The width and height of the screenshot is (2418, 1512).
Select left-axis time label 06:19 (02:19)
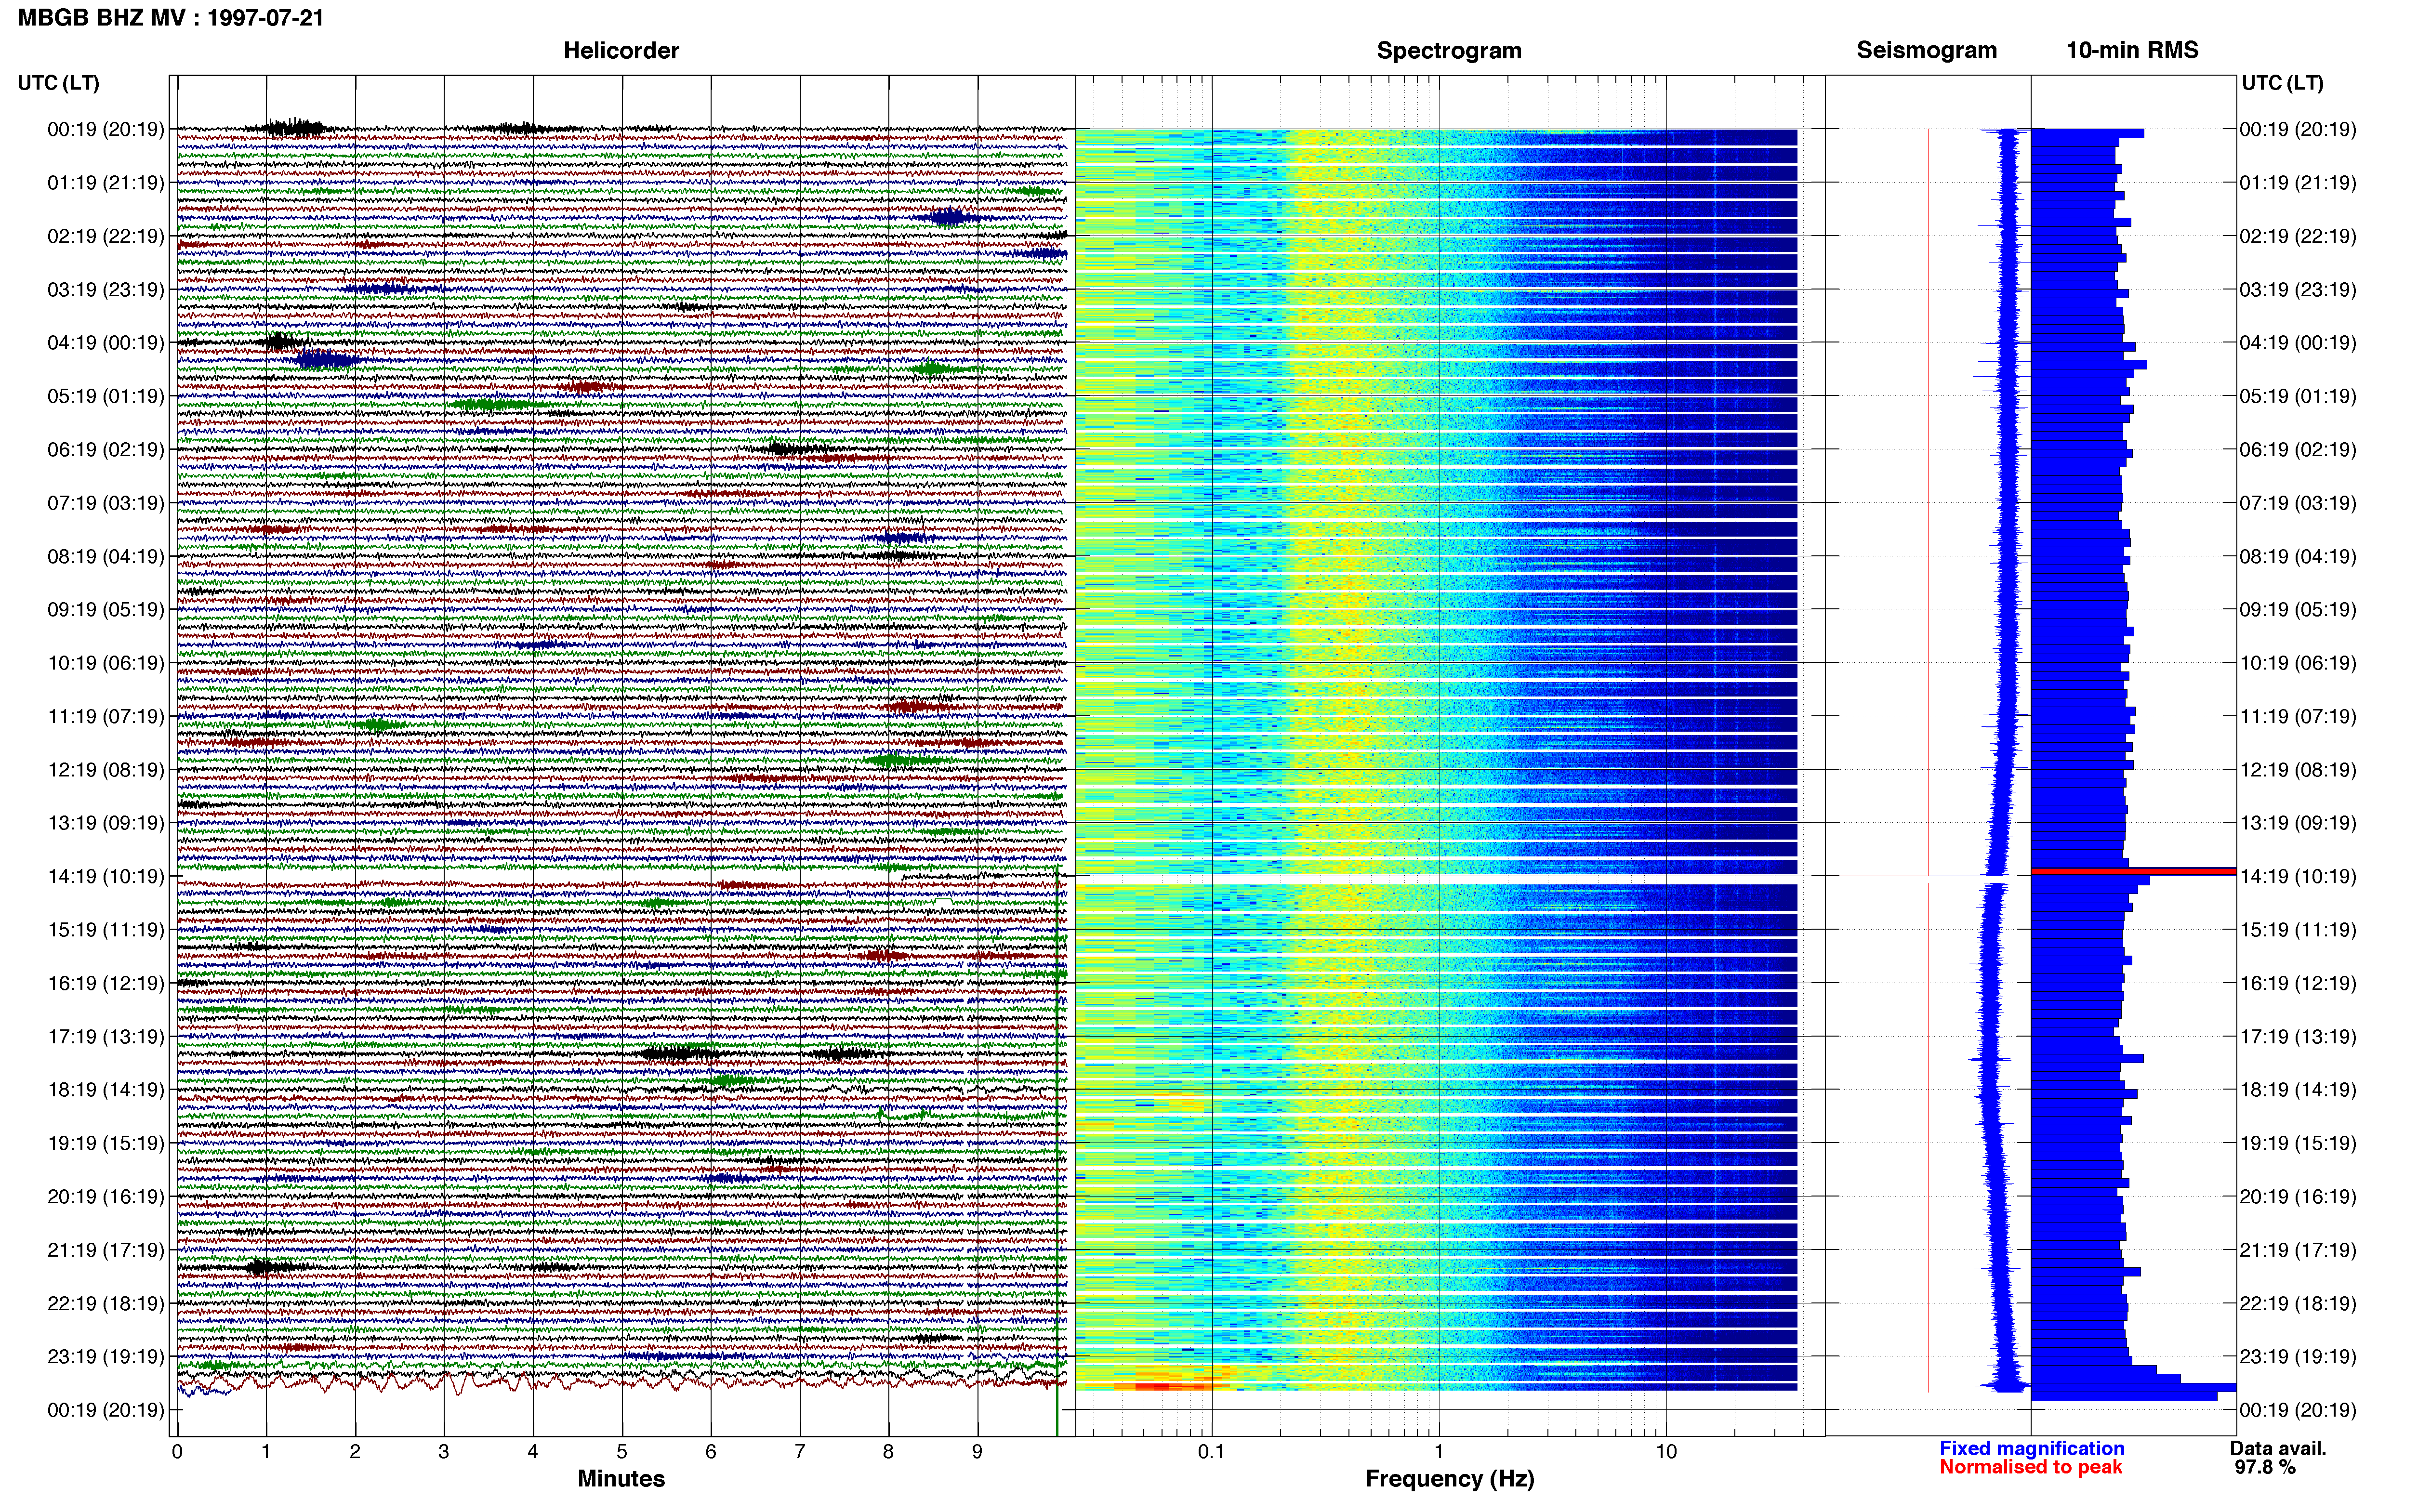pos(106,450)
